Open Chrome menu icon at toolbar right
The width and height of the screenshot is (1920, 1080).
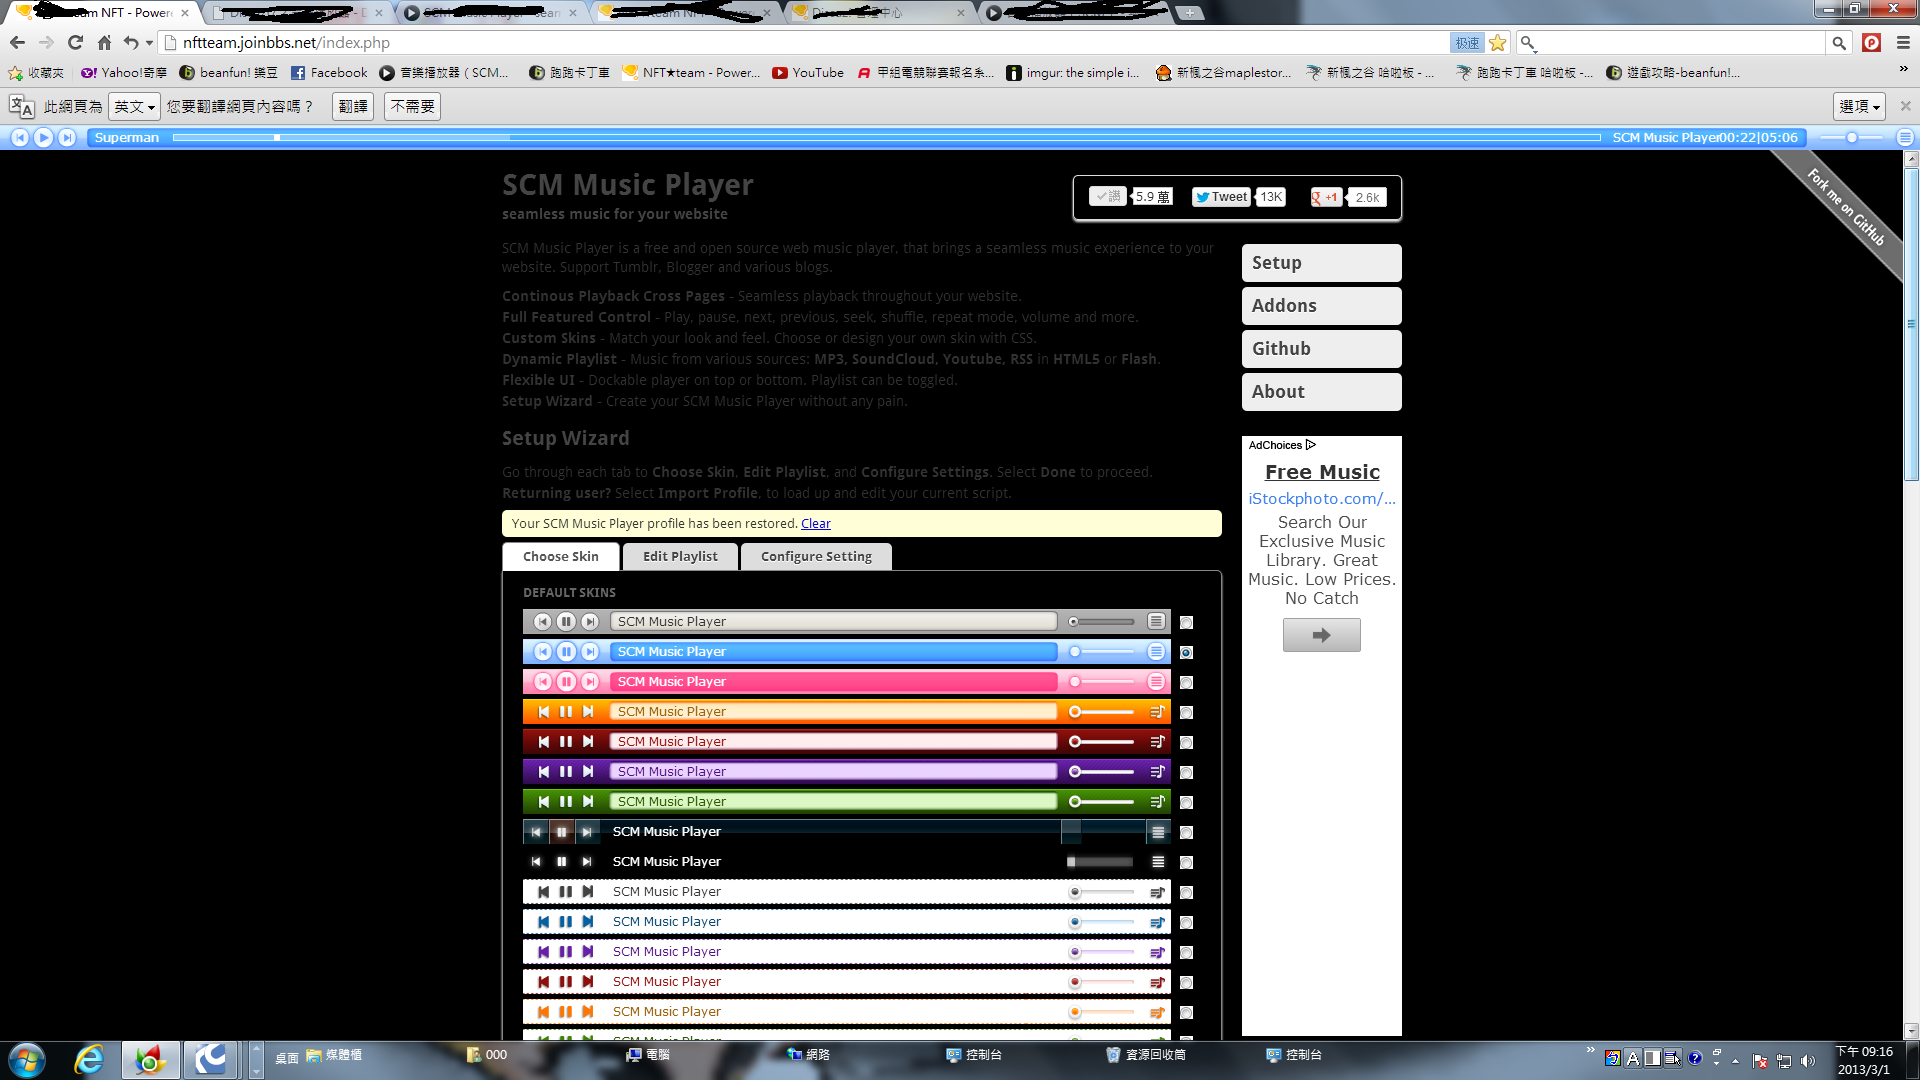[1903, 43]
